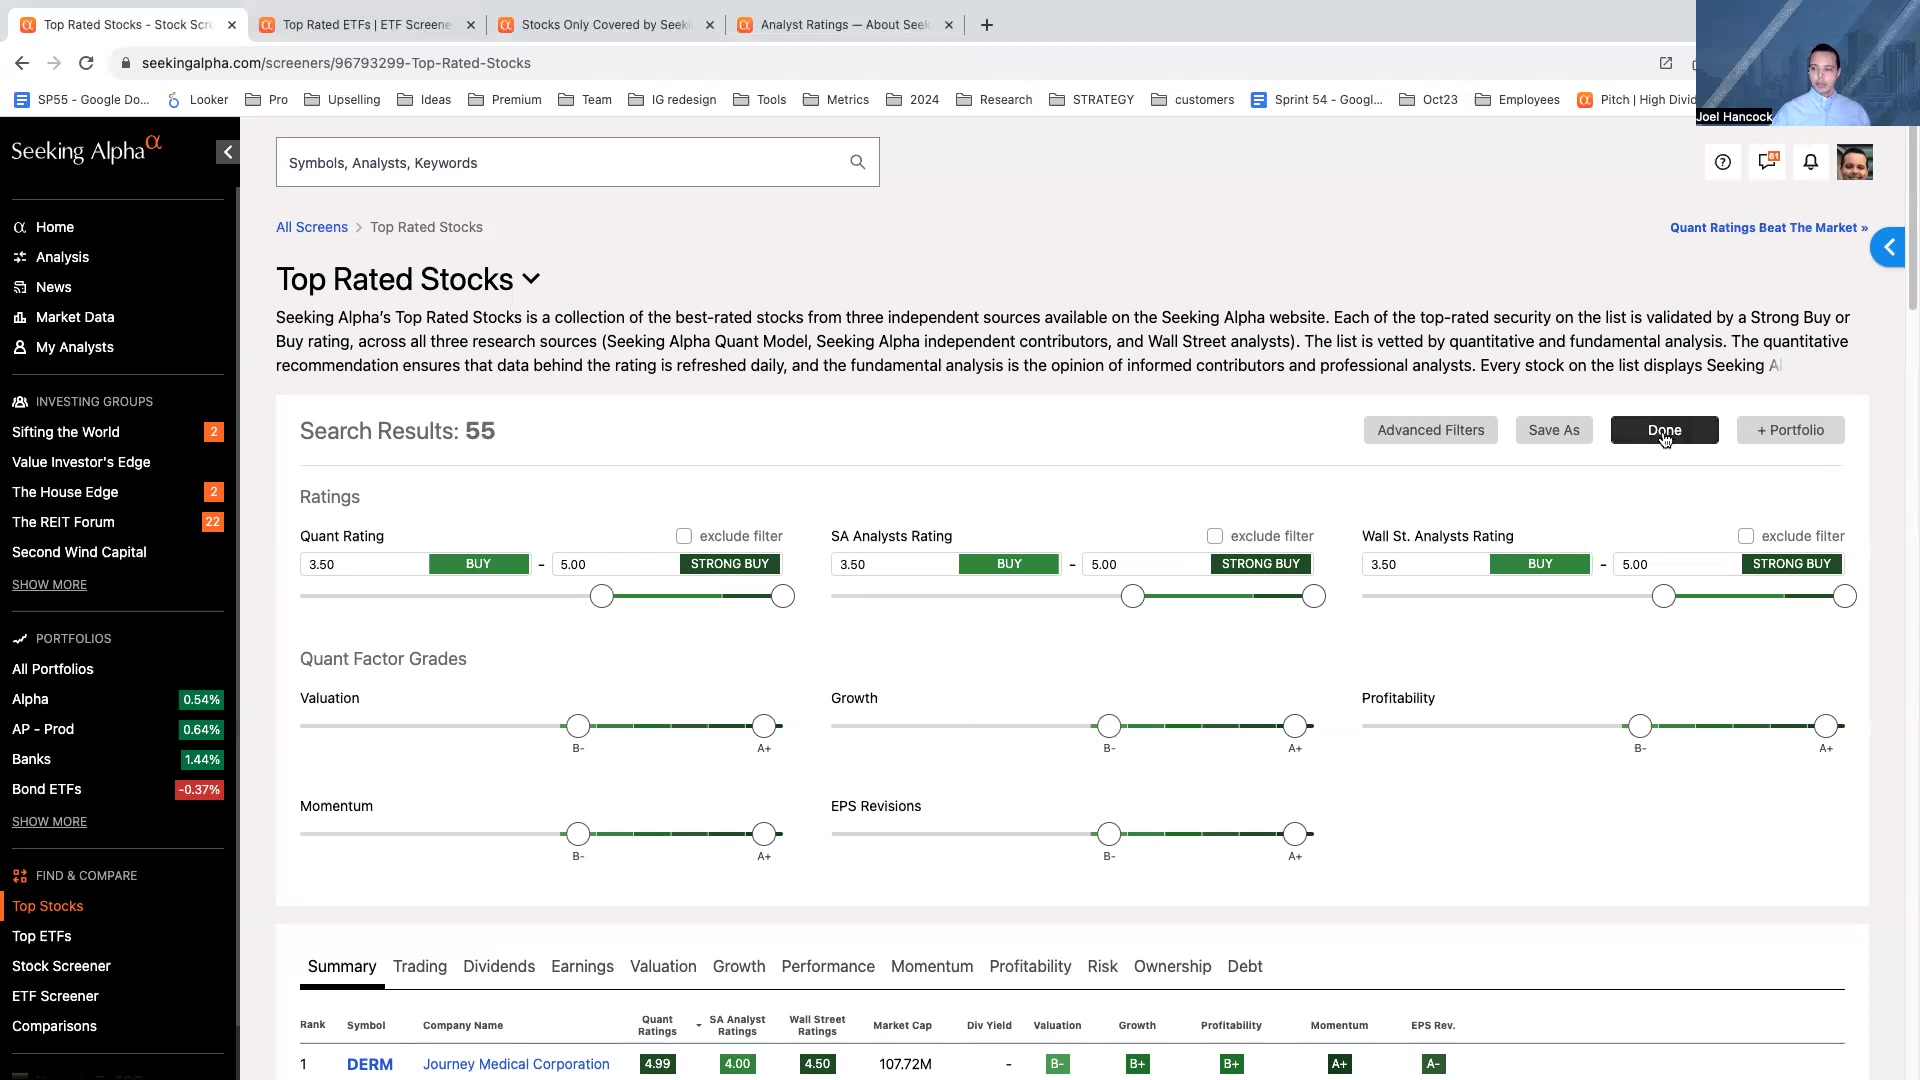Open My Analysts in the sidebar
The height and width of the screenshot is (1080, 1920).
(x=74, y=347)
